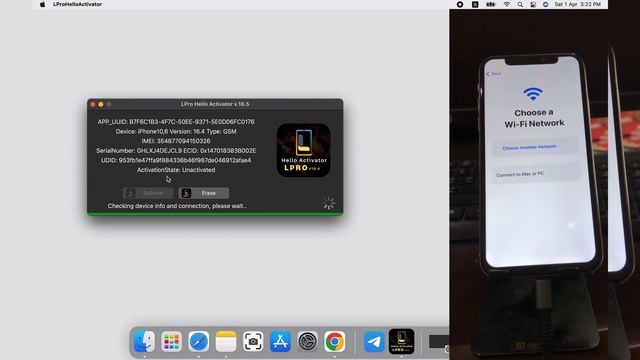640x360 pixels.
Task: Click the Erase button
Action: pos(204,193)
